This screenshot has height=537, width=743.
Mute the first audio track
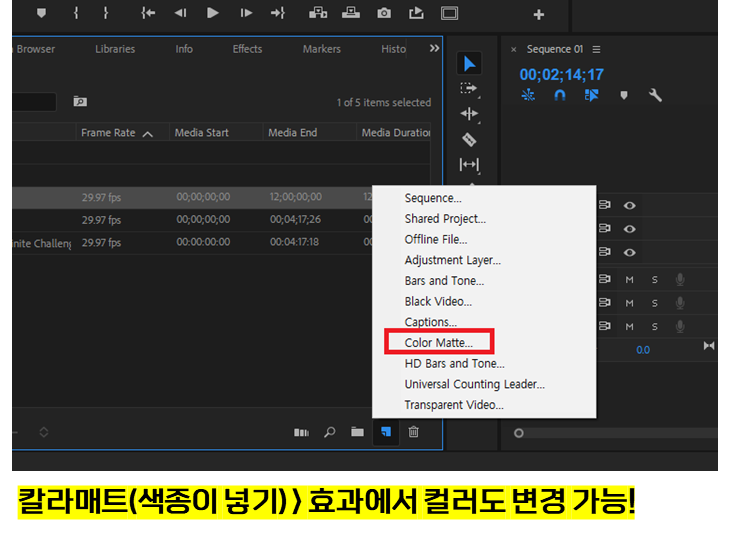click(629, 280)
